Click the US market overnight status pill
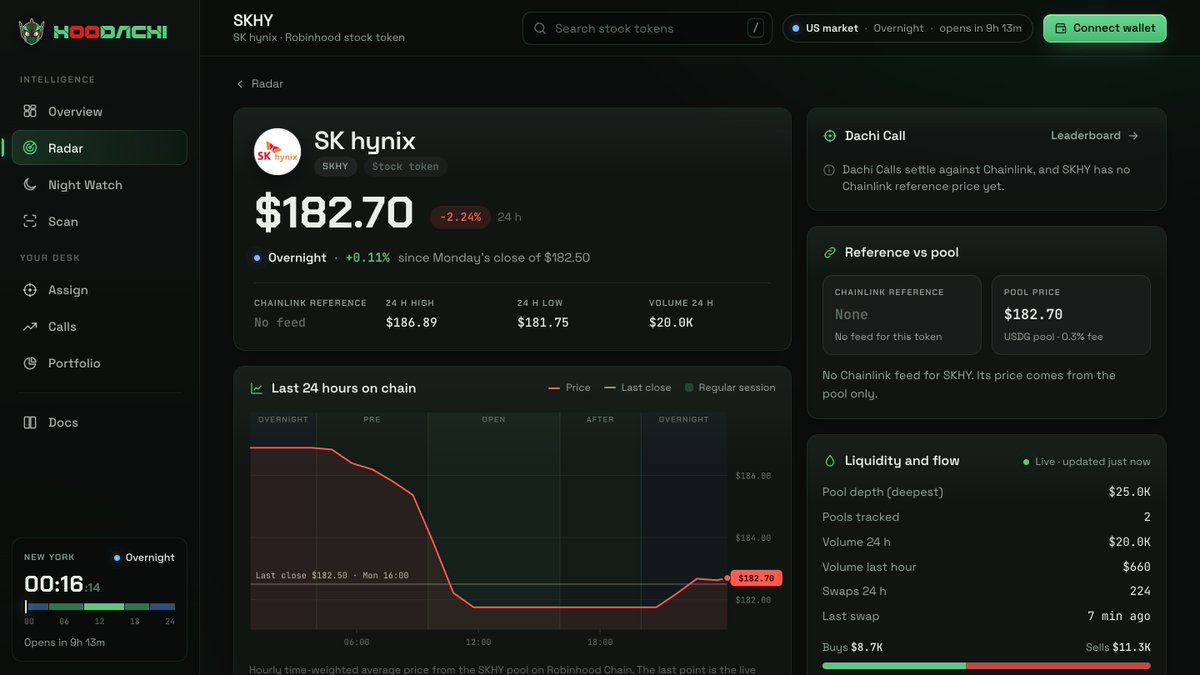The image size is (1200, 675). 907,28
